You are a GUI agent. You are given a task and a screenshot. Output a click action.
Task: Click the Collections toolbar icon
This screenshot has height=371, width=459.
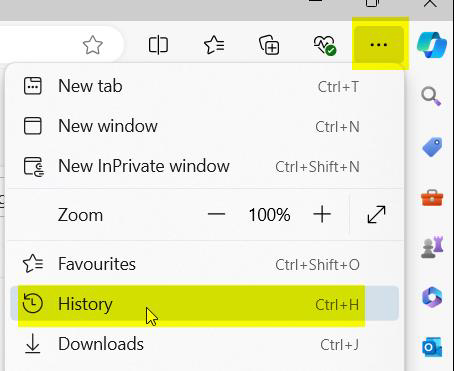click(x=269, y=45)
